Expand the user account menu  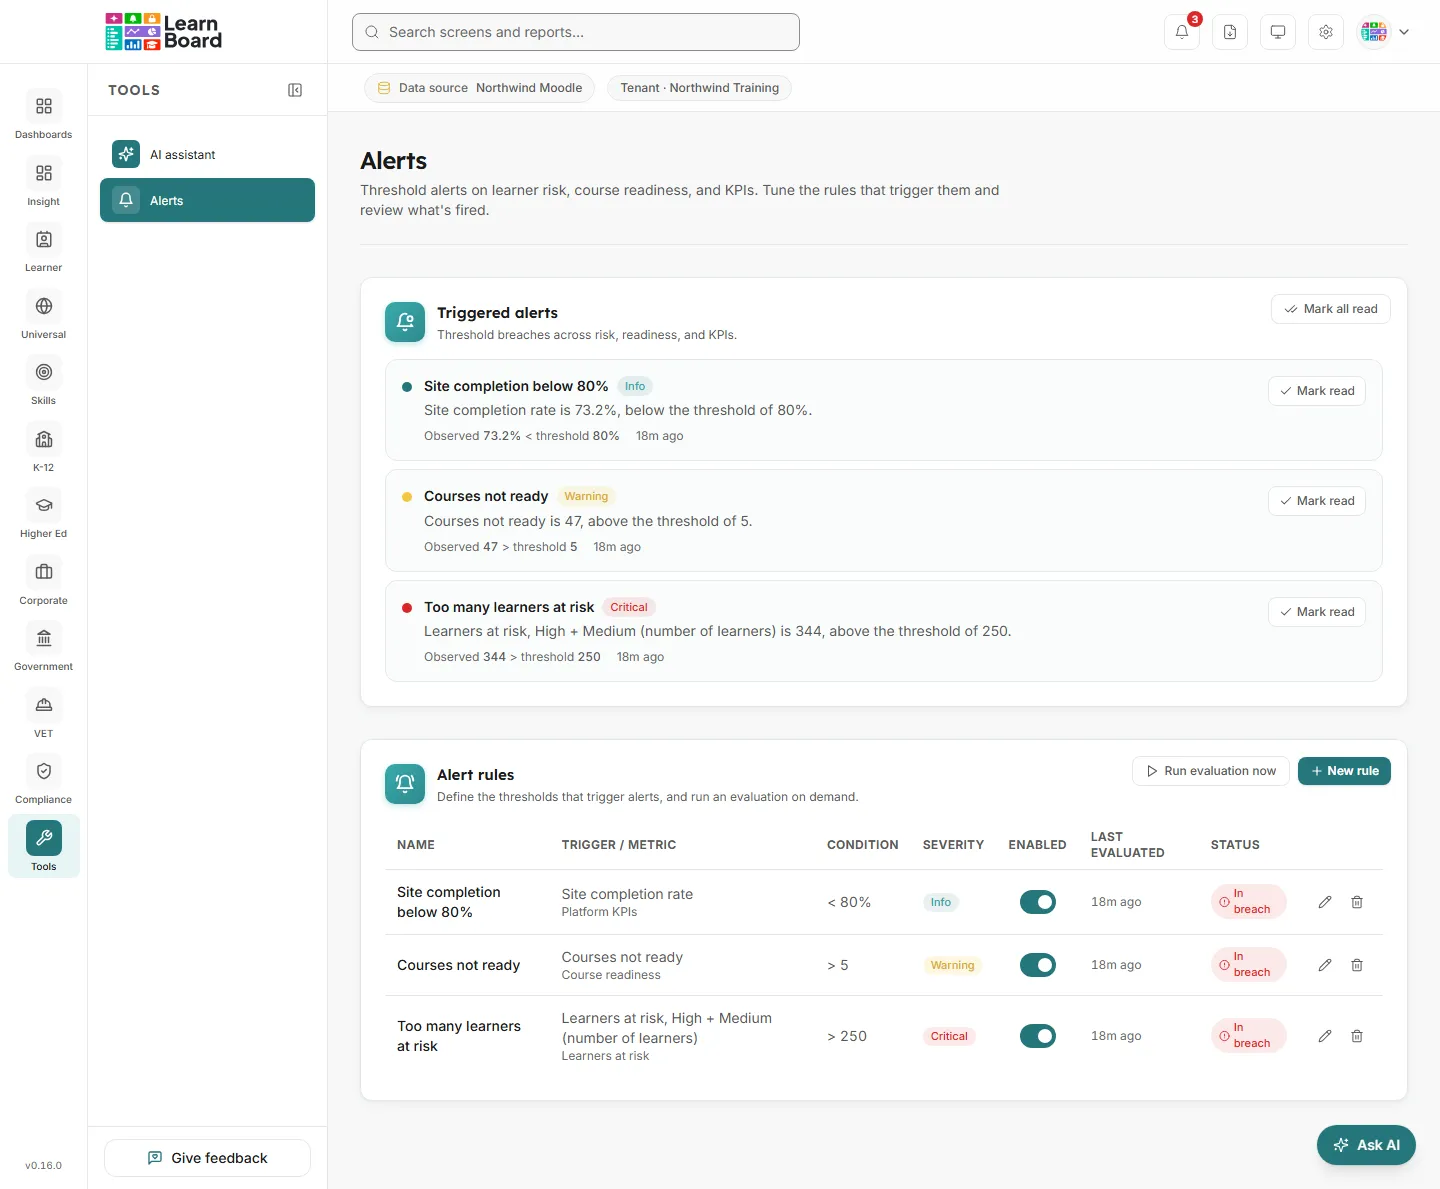click(x=1384, y=32)
